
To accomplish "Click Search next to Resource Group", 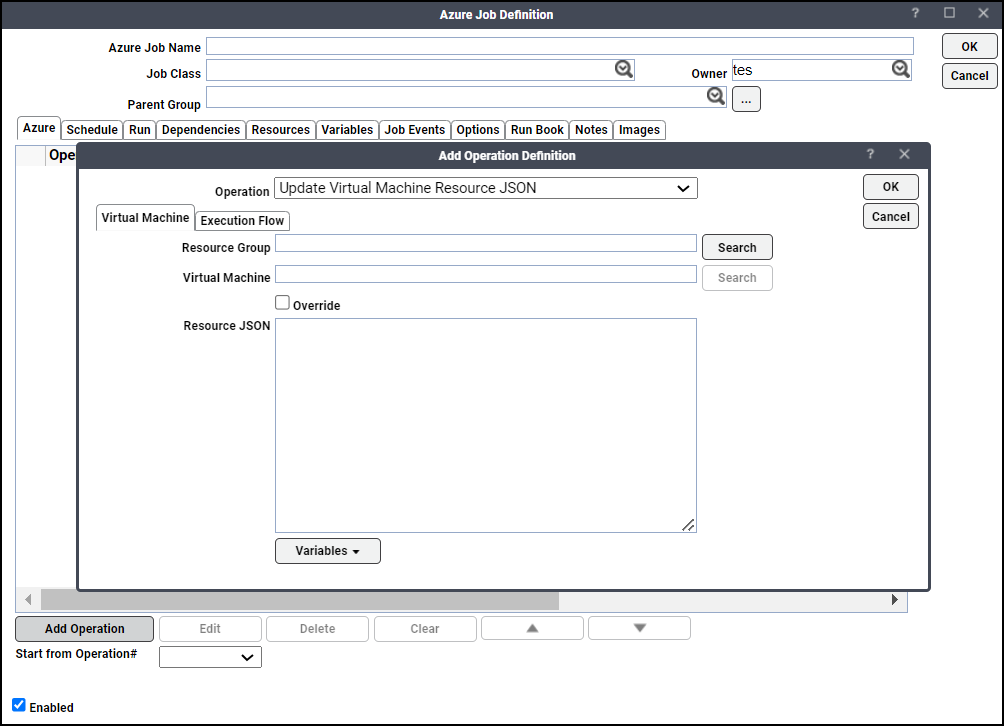I will pos(737,248).
